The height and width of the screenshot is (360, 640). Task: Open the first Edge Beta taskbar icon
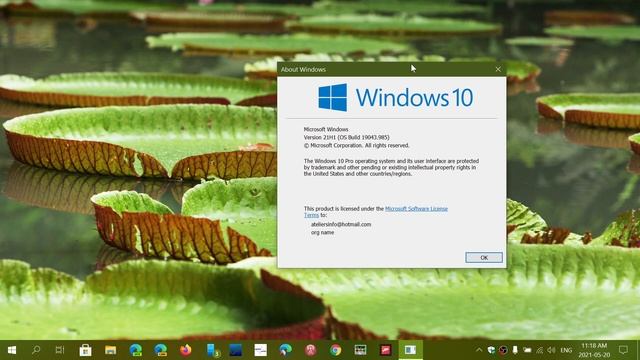click(x=136, y=350)
